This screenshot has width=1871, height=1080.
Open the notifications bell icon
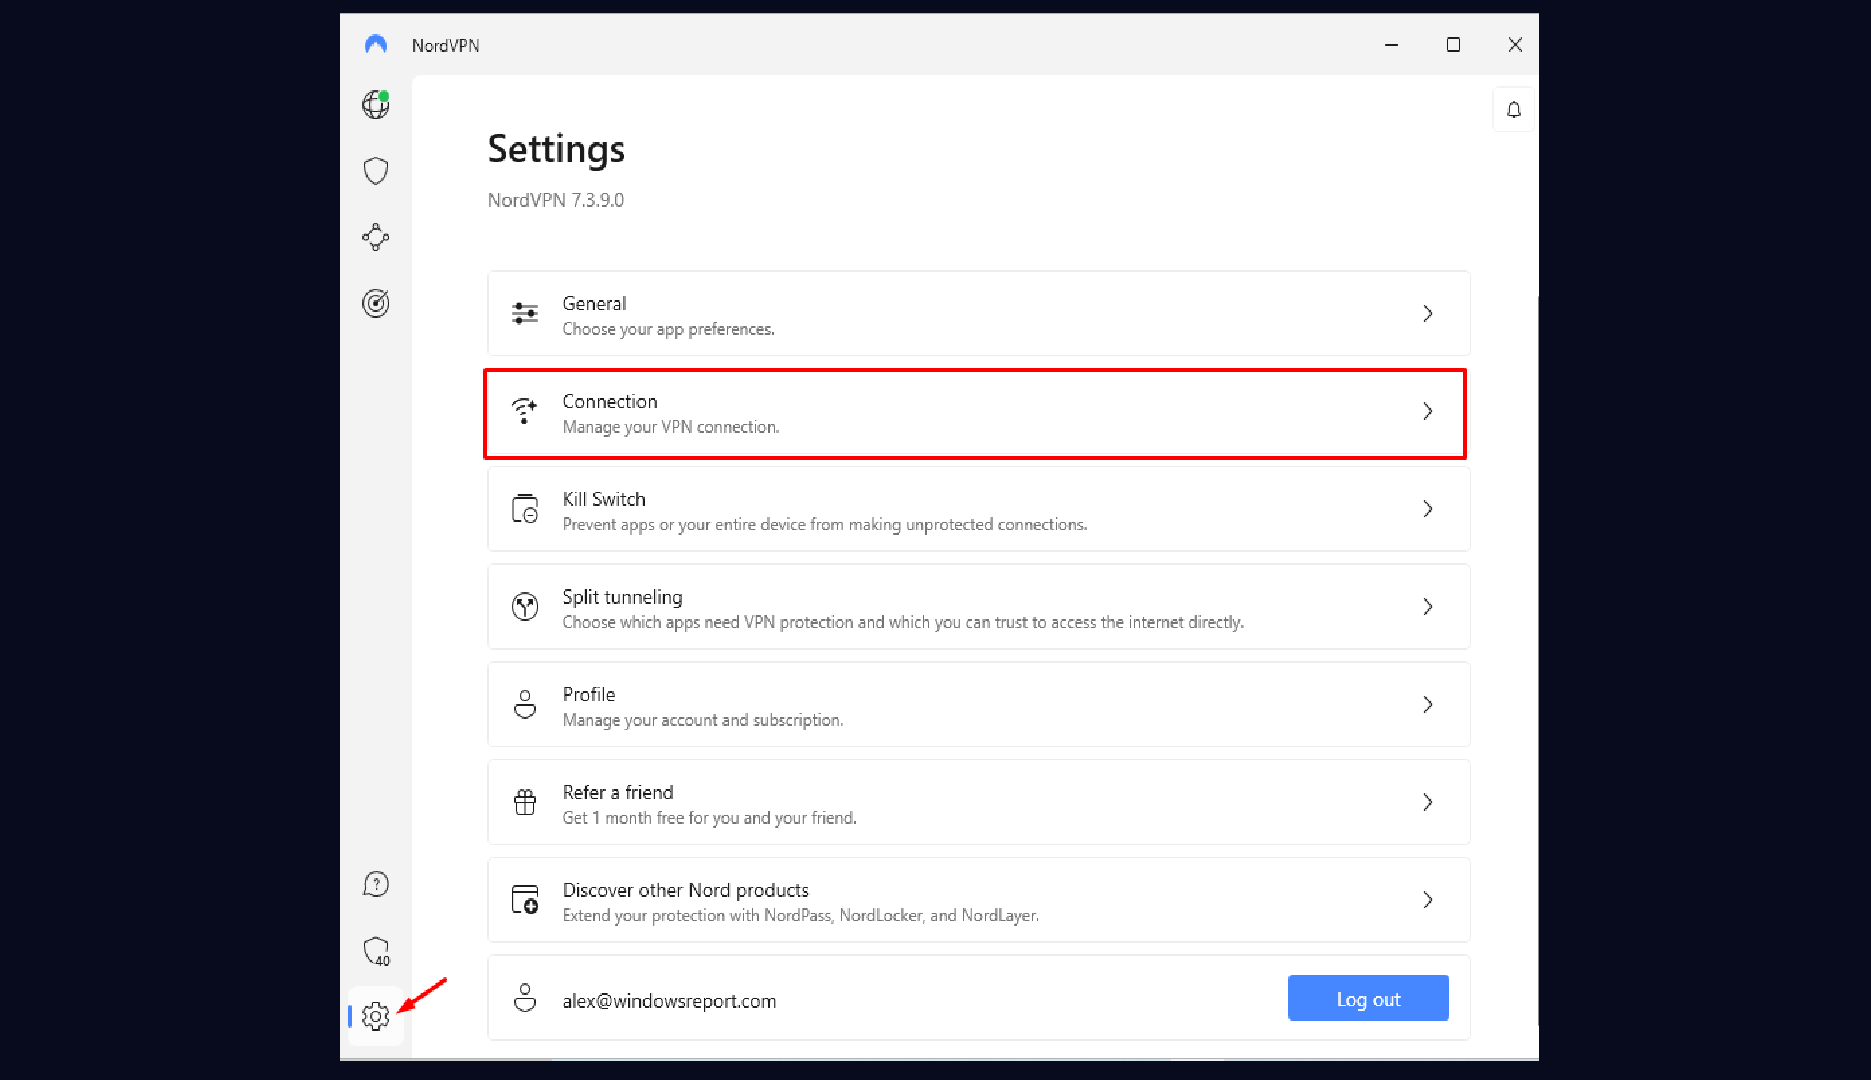pos(1514,110)
